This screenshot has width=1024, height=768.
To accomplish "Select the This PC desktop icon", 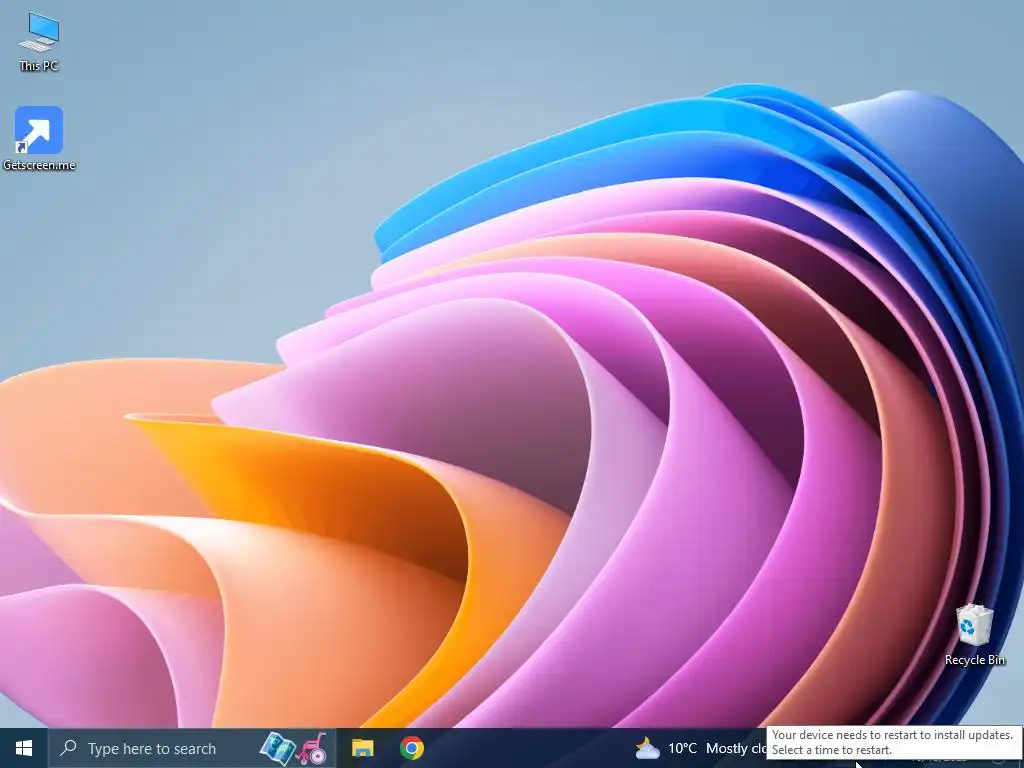I will point(39,42).
